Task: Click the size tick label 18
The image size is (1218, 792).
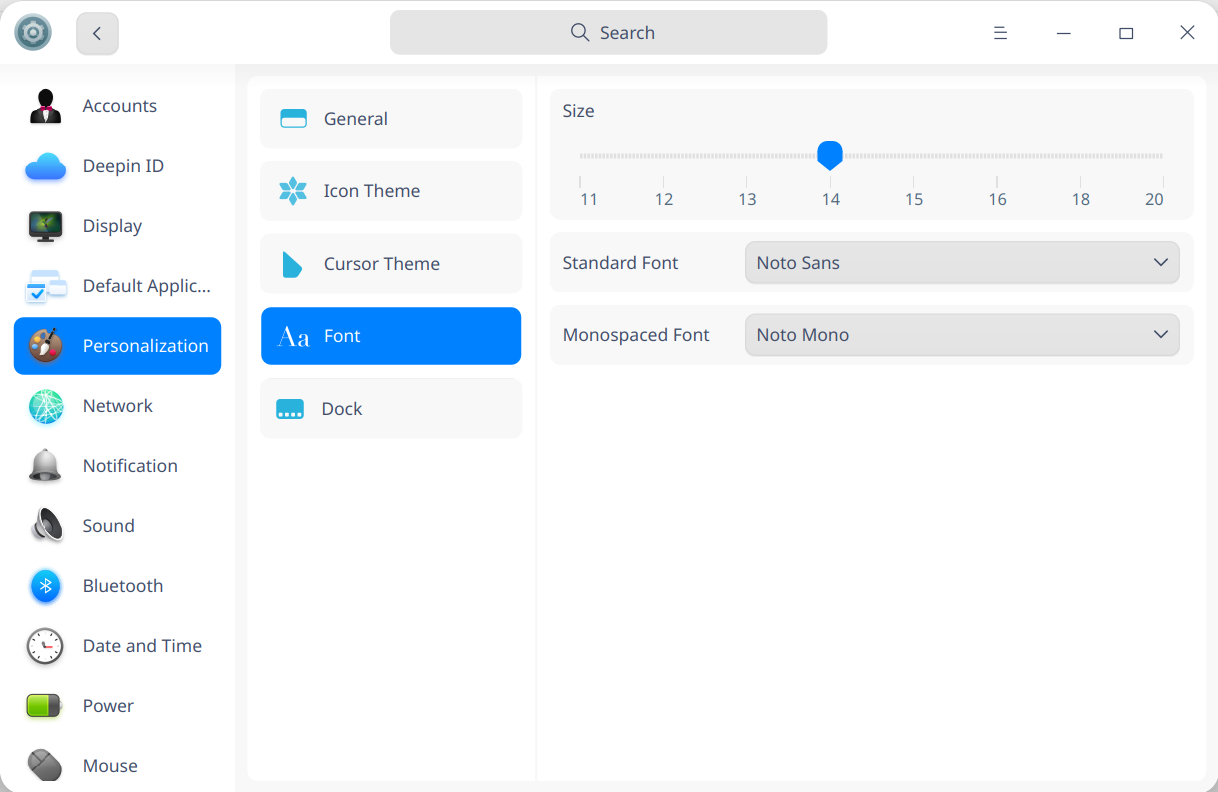Action: 1081,199
